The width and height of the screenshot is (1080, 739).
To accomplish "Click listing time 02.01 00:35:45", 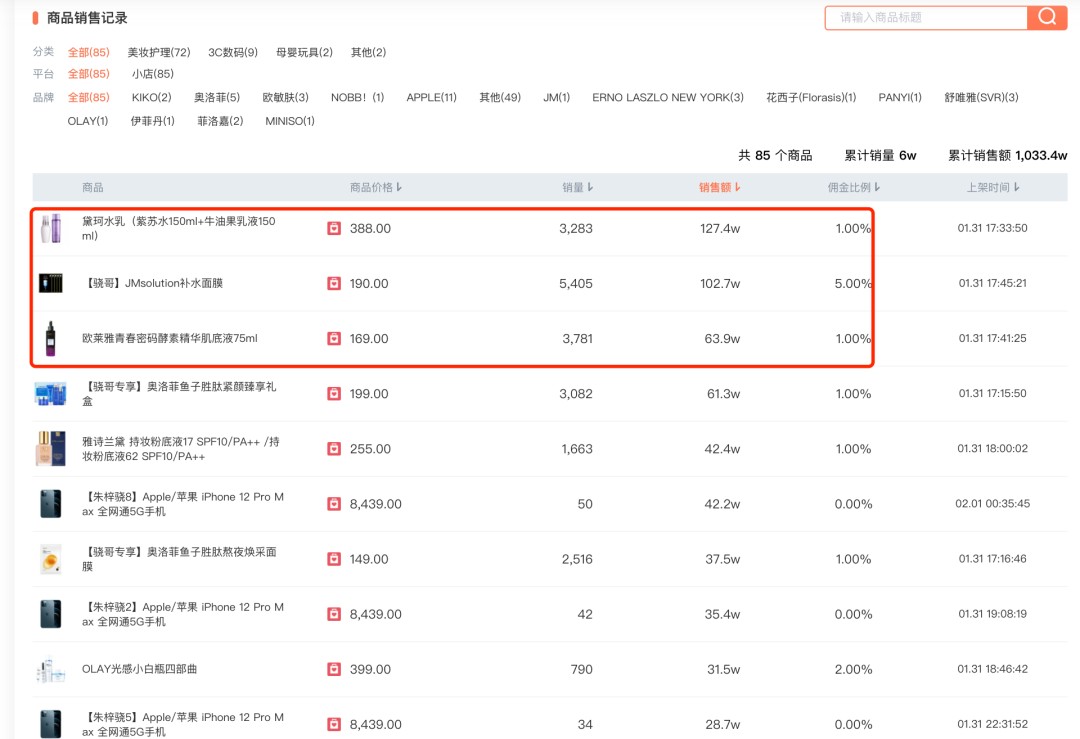I will coord(993,503).
